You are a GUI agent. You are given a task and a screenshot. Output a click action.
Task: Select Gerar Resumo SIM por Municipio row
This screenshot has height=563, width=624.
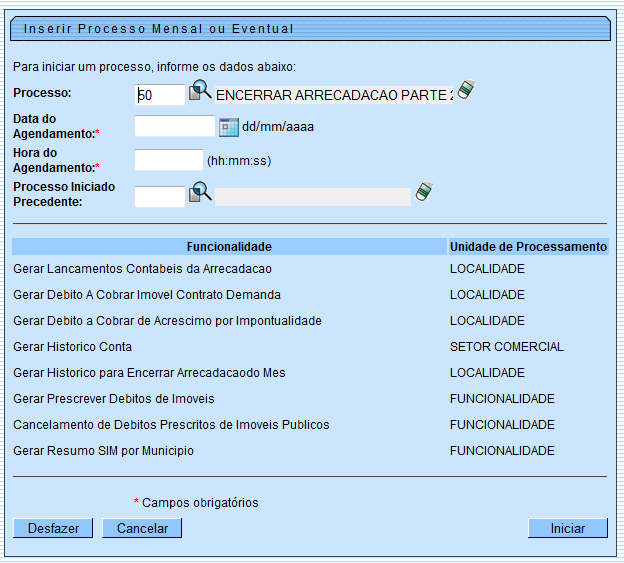(103, 451)
